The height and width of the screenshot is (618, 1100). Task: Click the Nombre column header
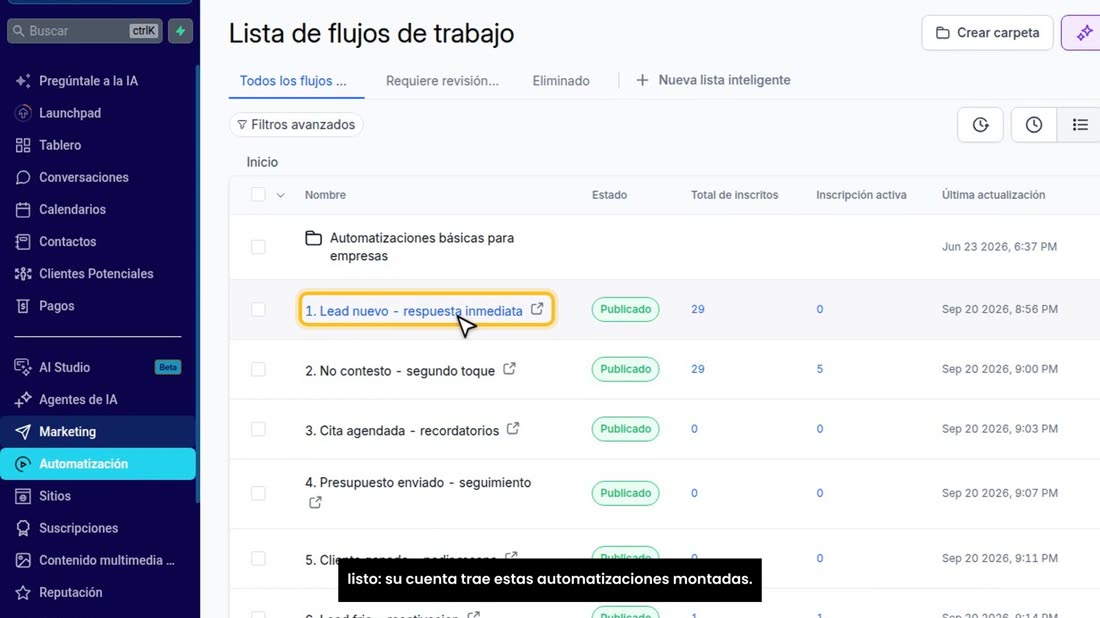point(326,195)
